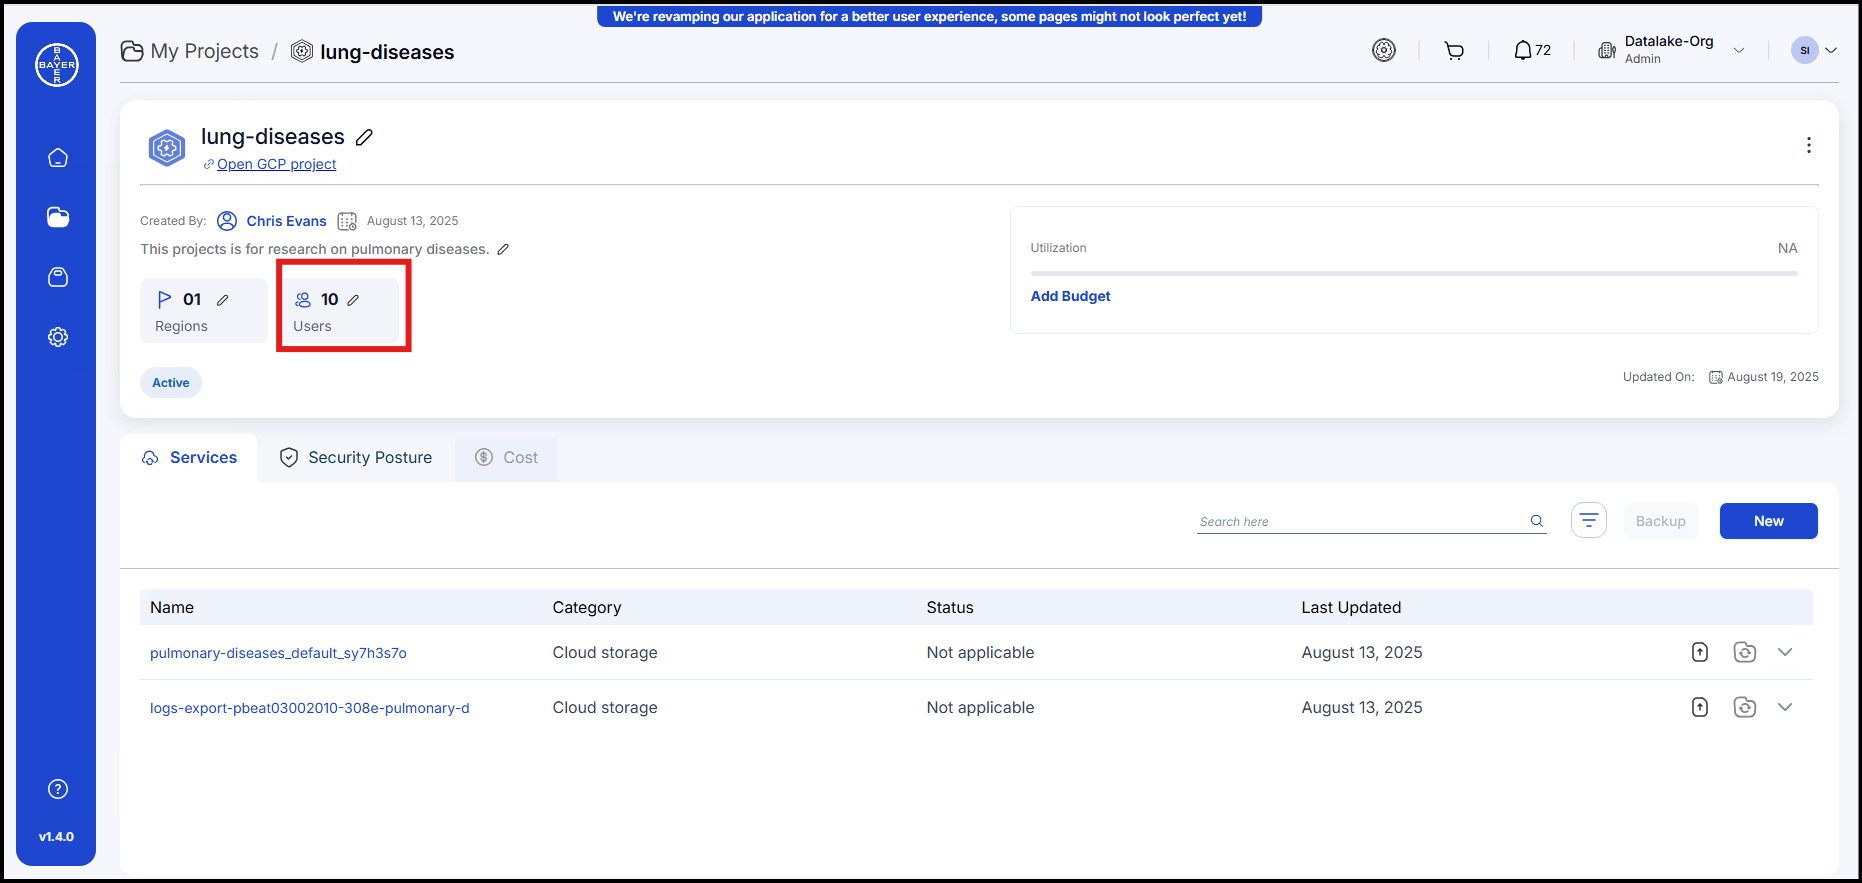
Task: Switch to the Cost tab
Action: [506, 457]
